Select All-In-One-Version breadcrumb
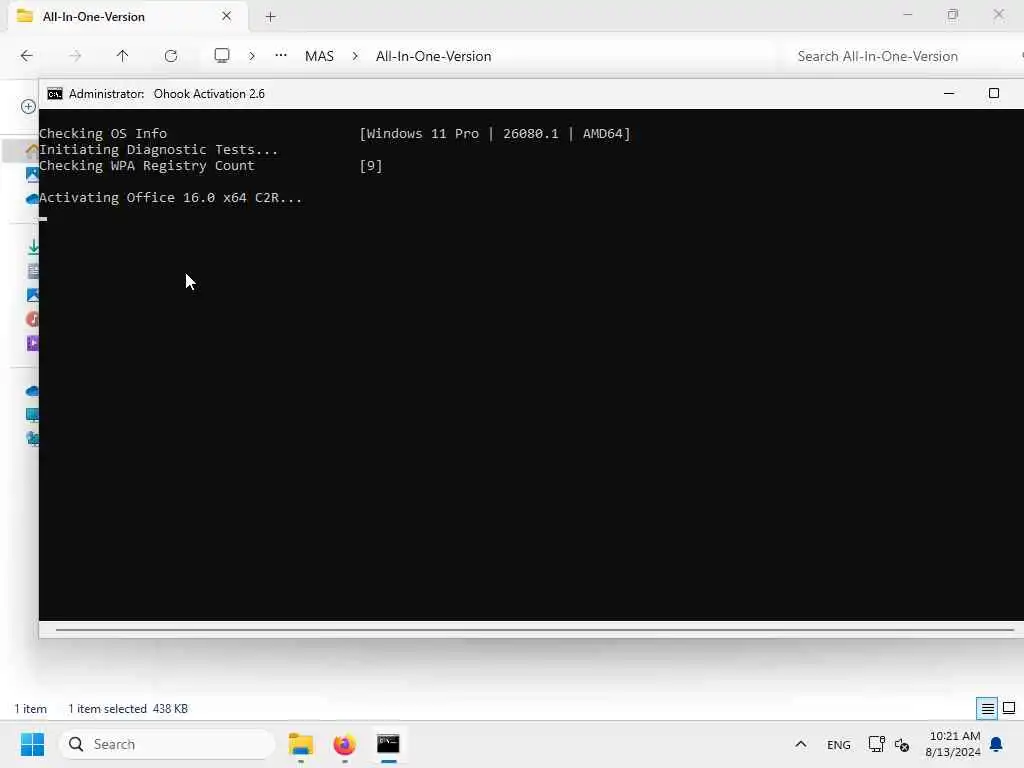1024x768 pixels. point(434,56)
